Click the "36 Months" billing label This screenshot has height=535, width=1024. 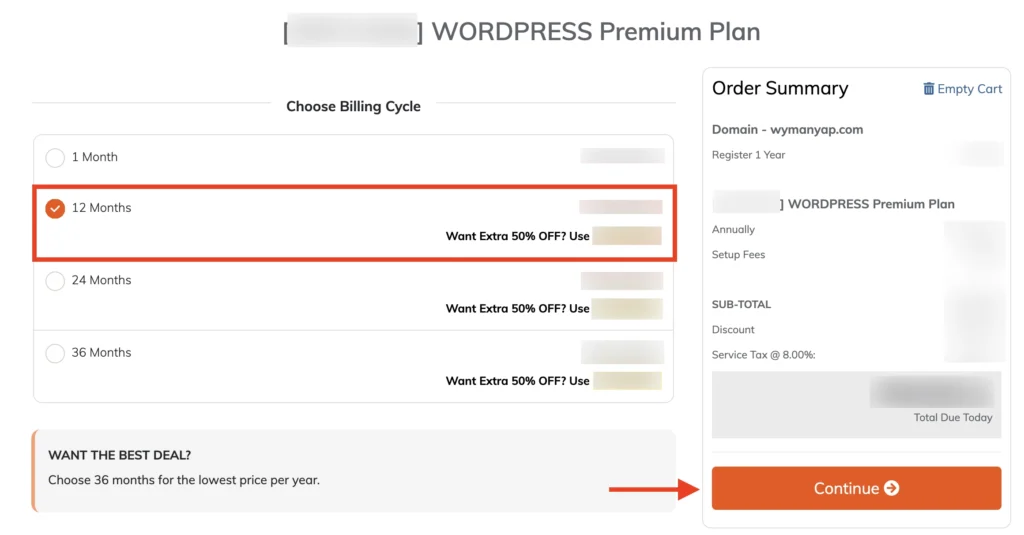(101, 352)
